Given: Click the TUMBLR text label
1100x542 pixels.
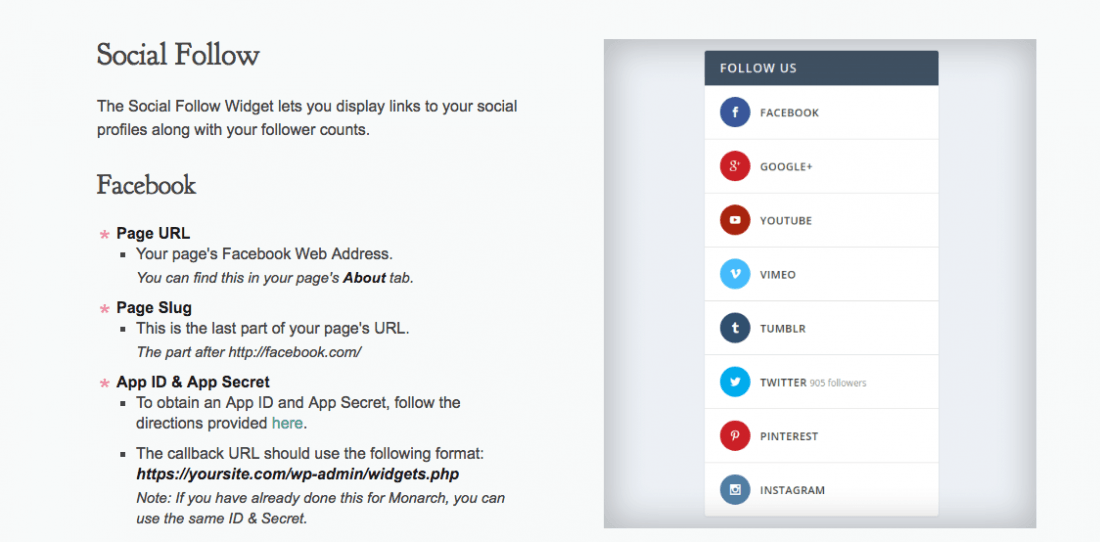Looking at the screenshot, I should [x=781, y=329].
